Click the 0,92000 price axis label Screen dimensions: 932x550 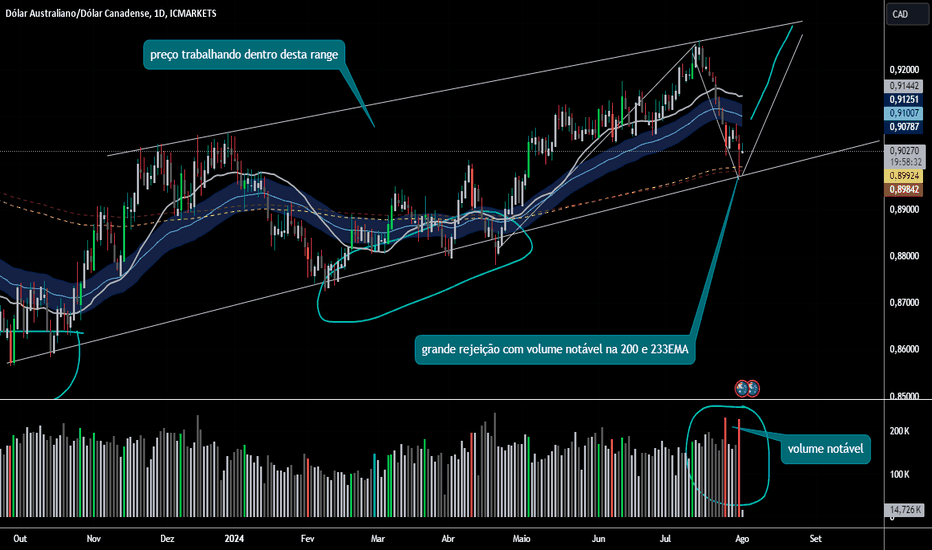(x=904, y=70)
